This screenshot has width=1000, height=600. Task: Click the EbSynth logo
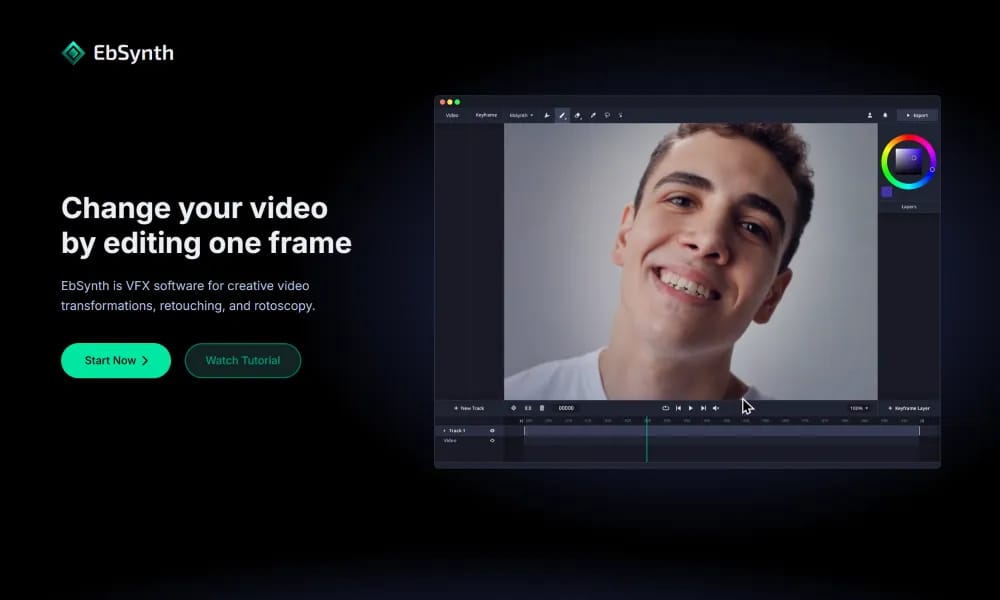[x=117, y=53]
